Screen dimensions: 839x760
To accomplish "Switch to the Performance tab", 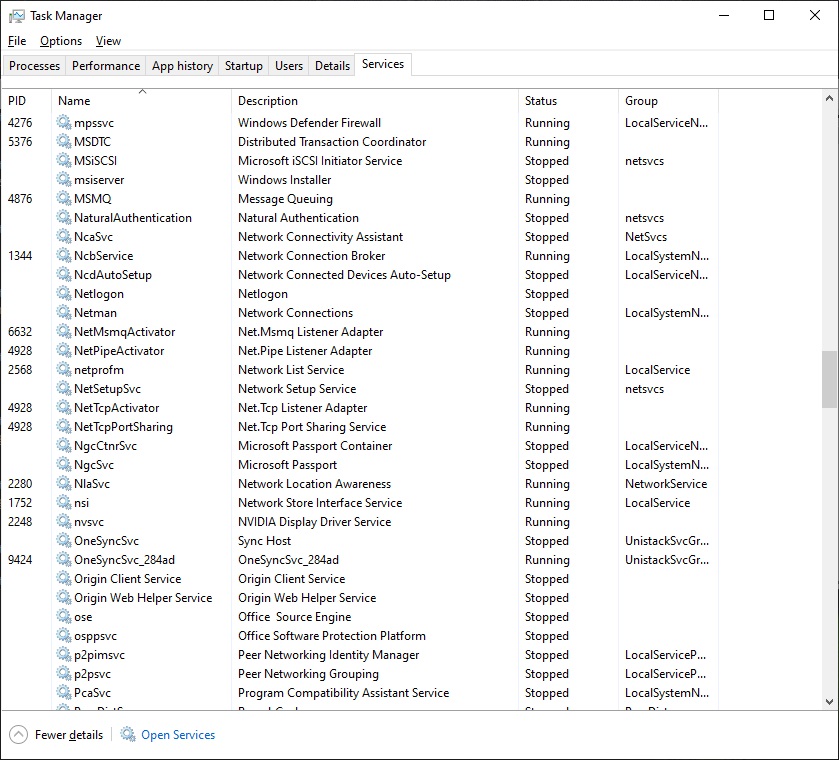I will point(106,65).
